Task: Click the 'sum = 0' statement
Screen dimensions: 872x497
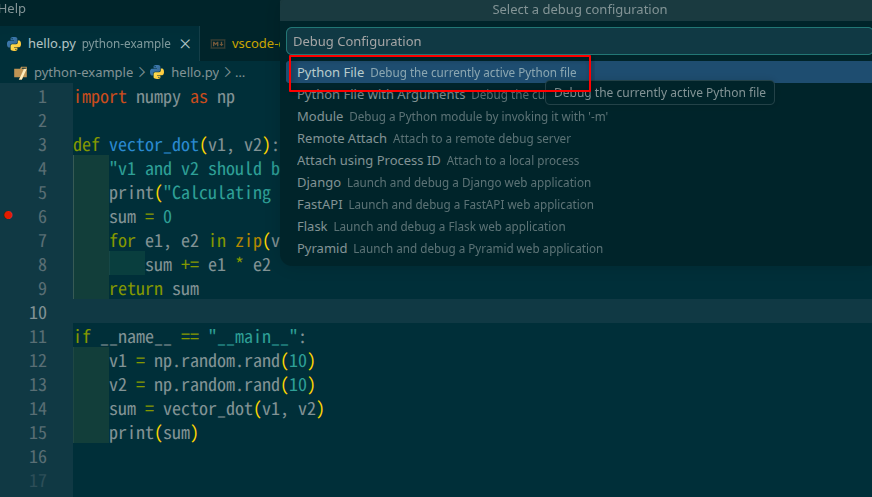Action: coord(141,217)
